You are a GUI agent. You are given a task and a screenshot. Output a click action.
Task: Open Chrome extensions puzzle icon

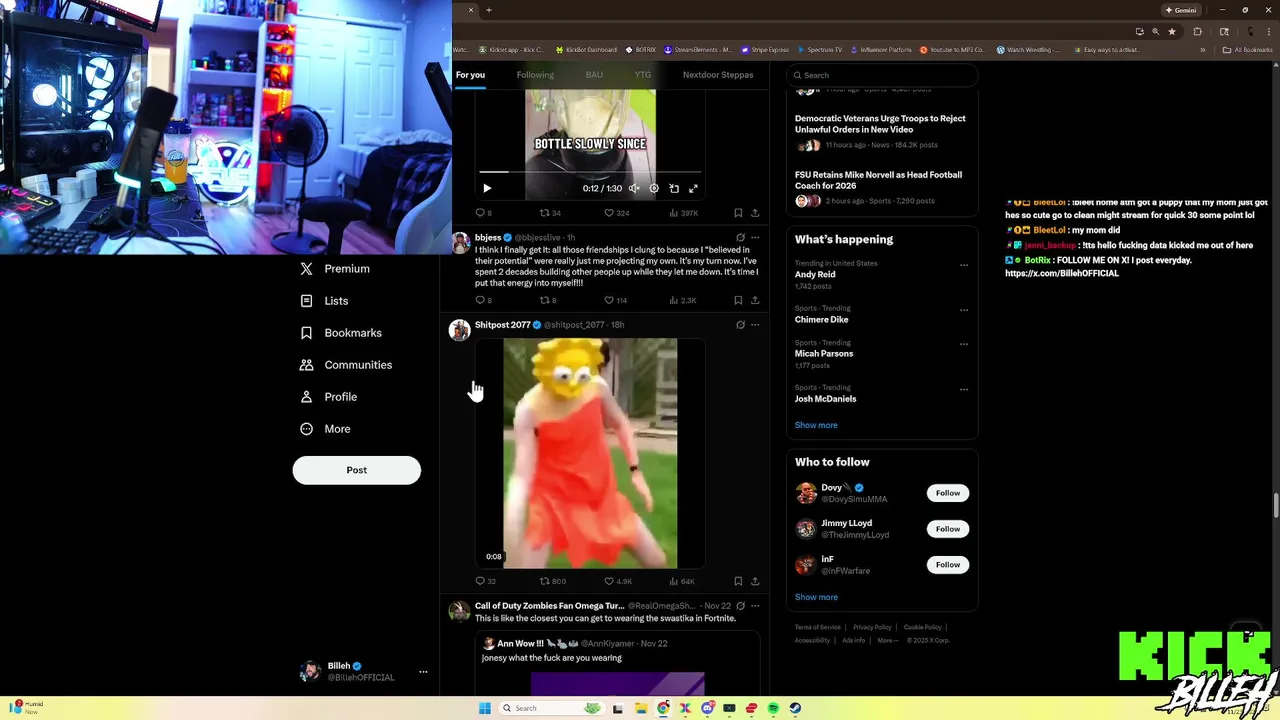[x=1198, y=31]
